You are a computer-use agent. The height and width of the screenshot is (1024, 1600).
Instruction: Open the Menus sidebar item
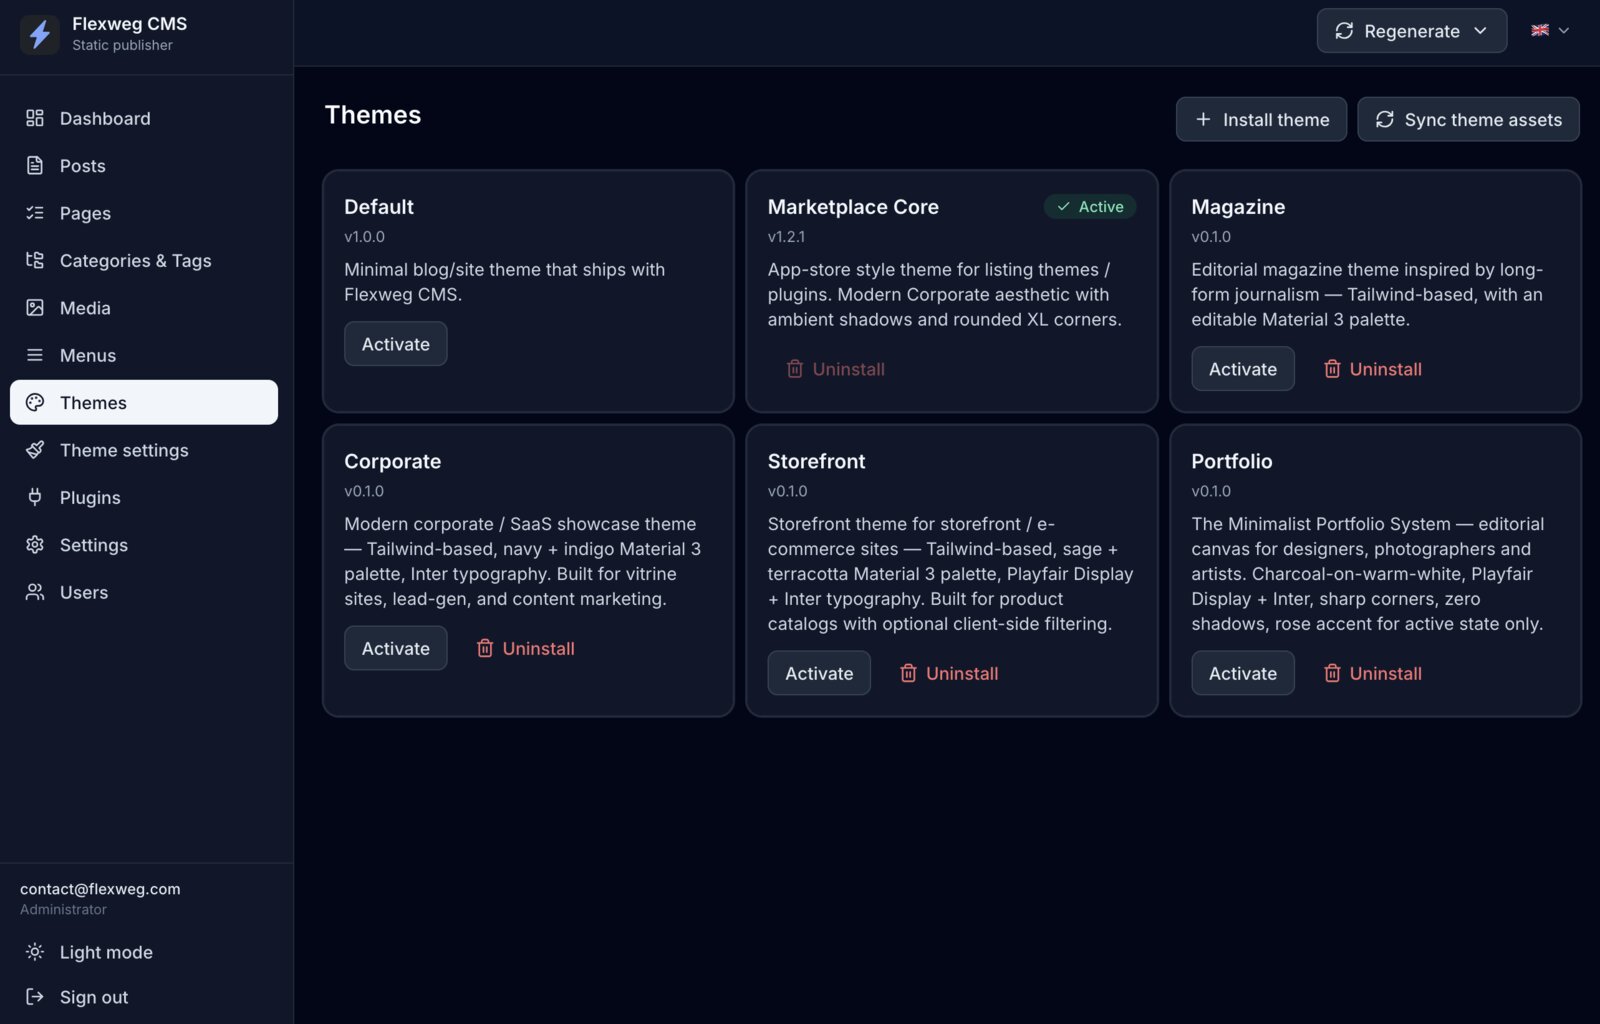pyautogui.click(x=144, y=355)
